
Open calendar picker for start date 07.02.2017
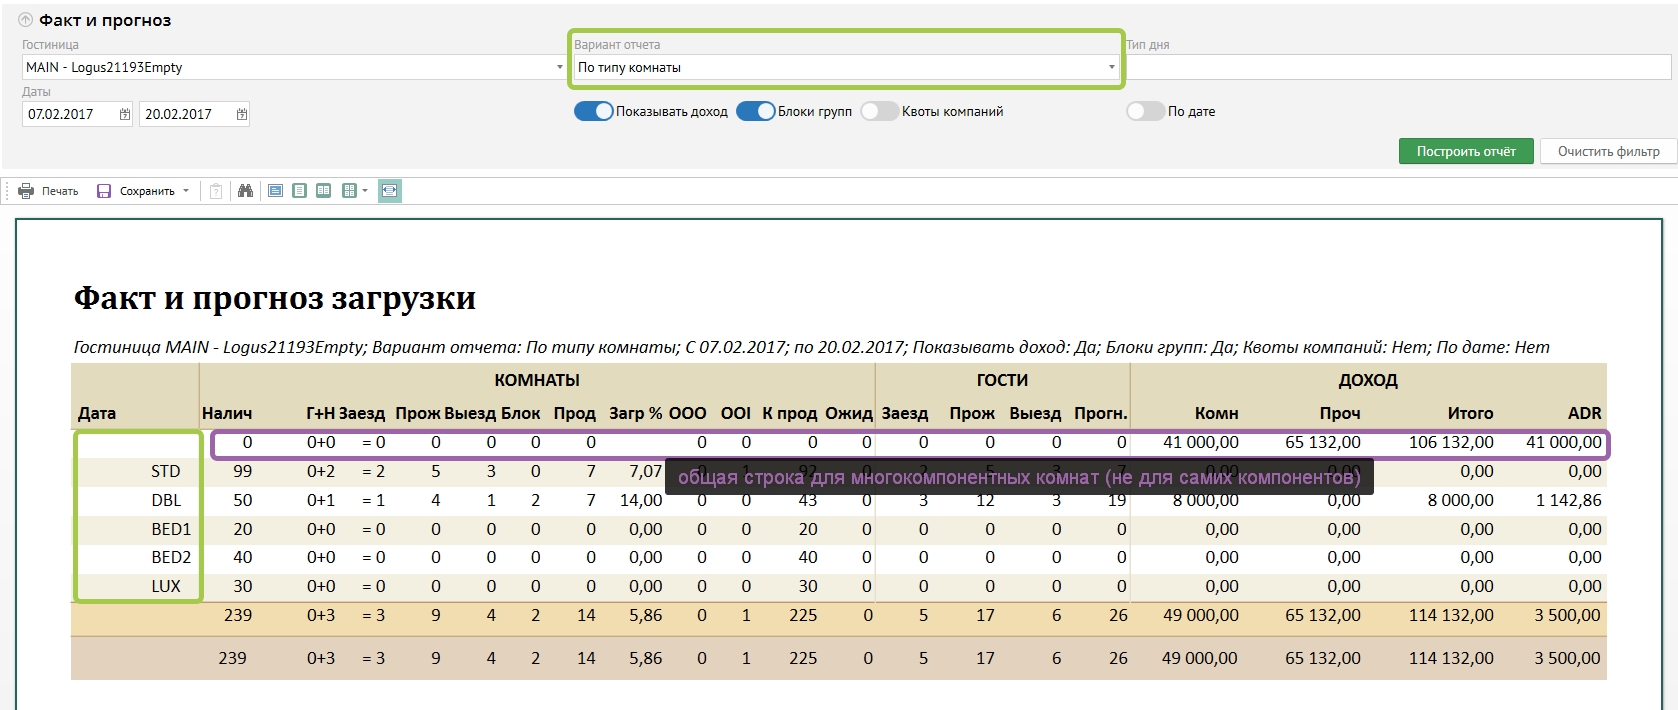pyautogui.click(x=125, y=114)
